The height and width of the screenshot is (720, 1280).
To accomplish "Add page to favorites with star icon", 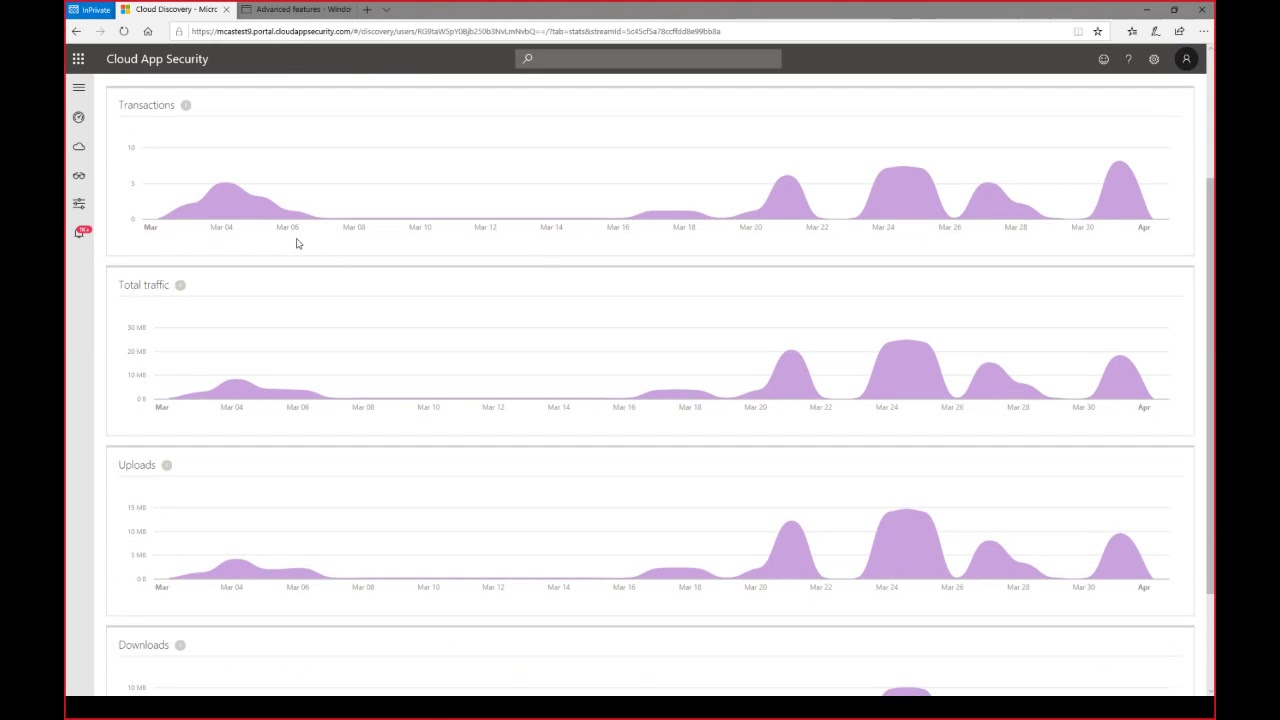I will (x=1097, y=31).
